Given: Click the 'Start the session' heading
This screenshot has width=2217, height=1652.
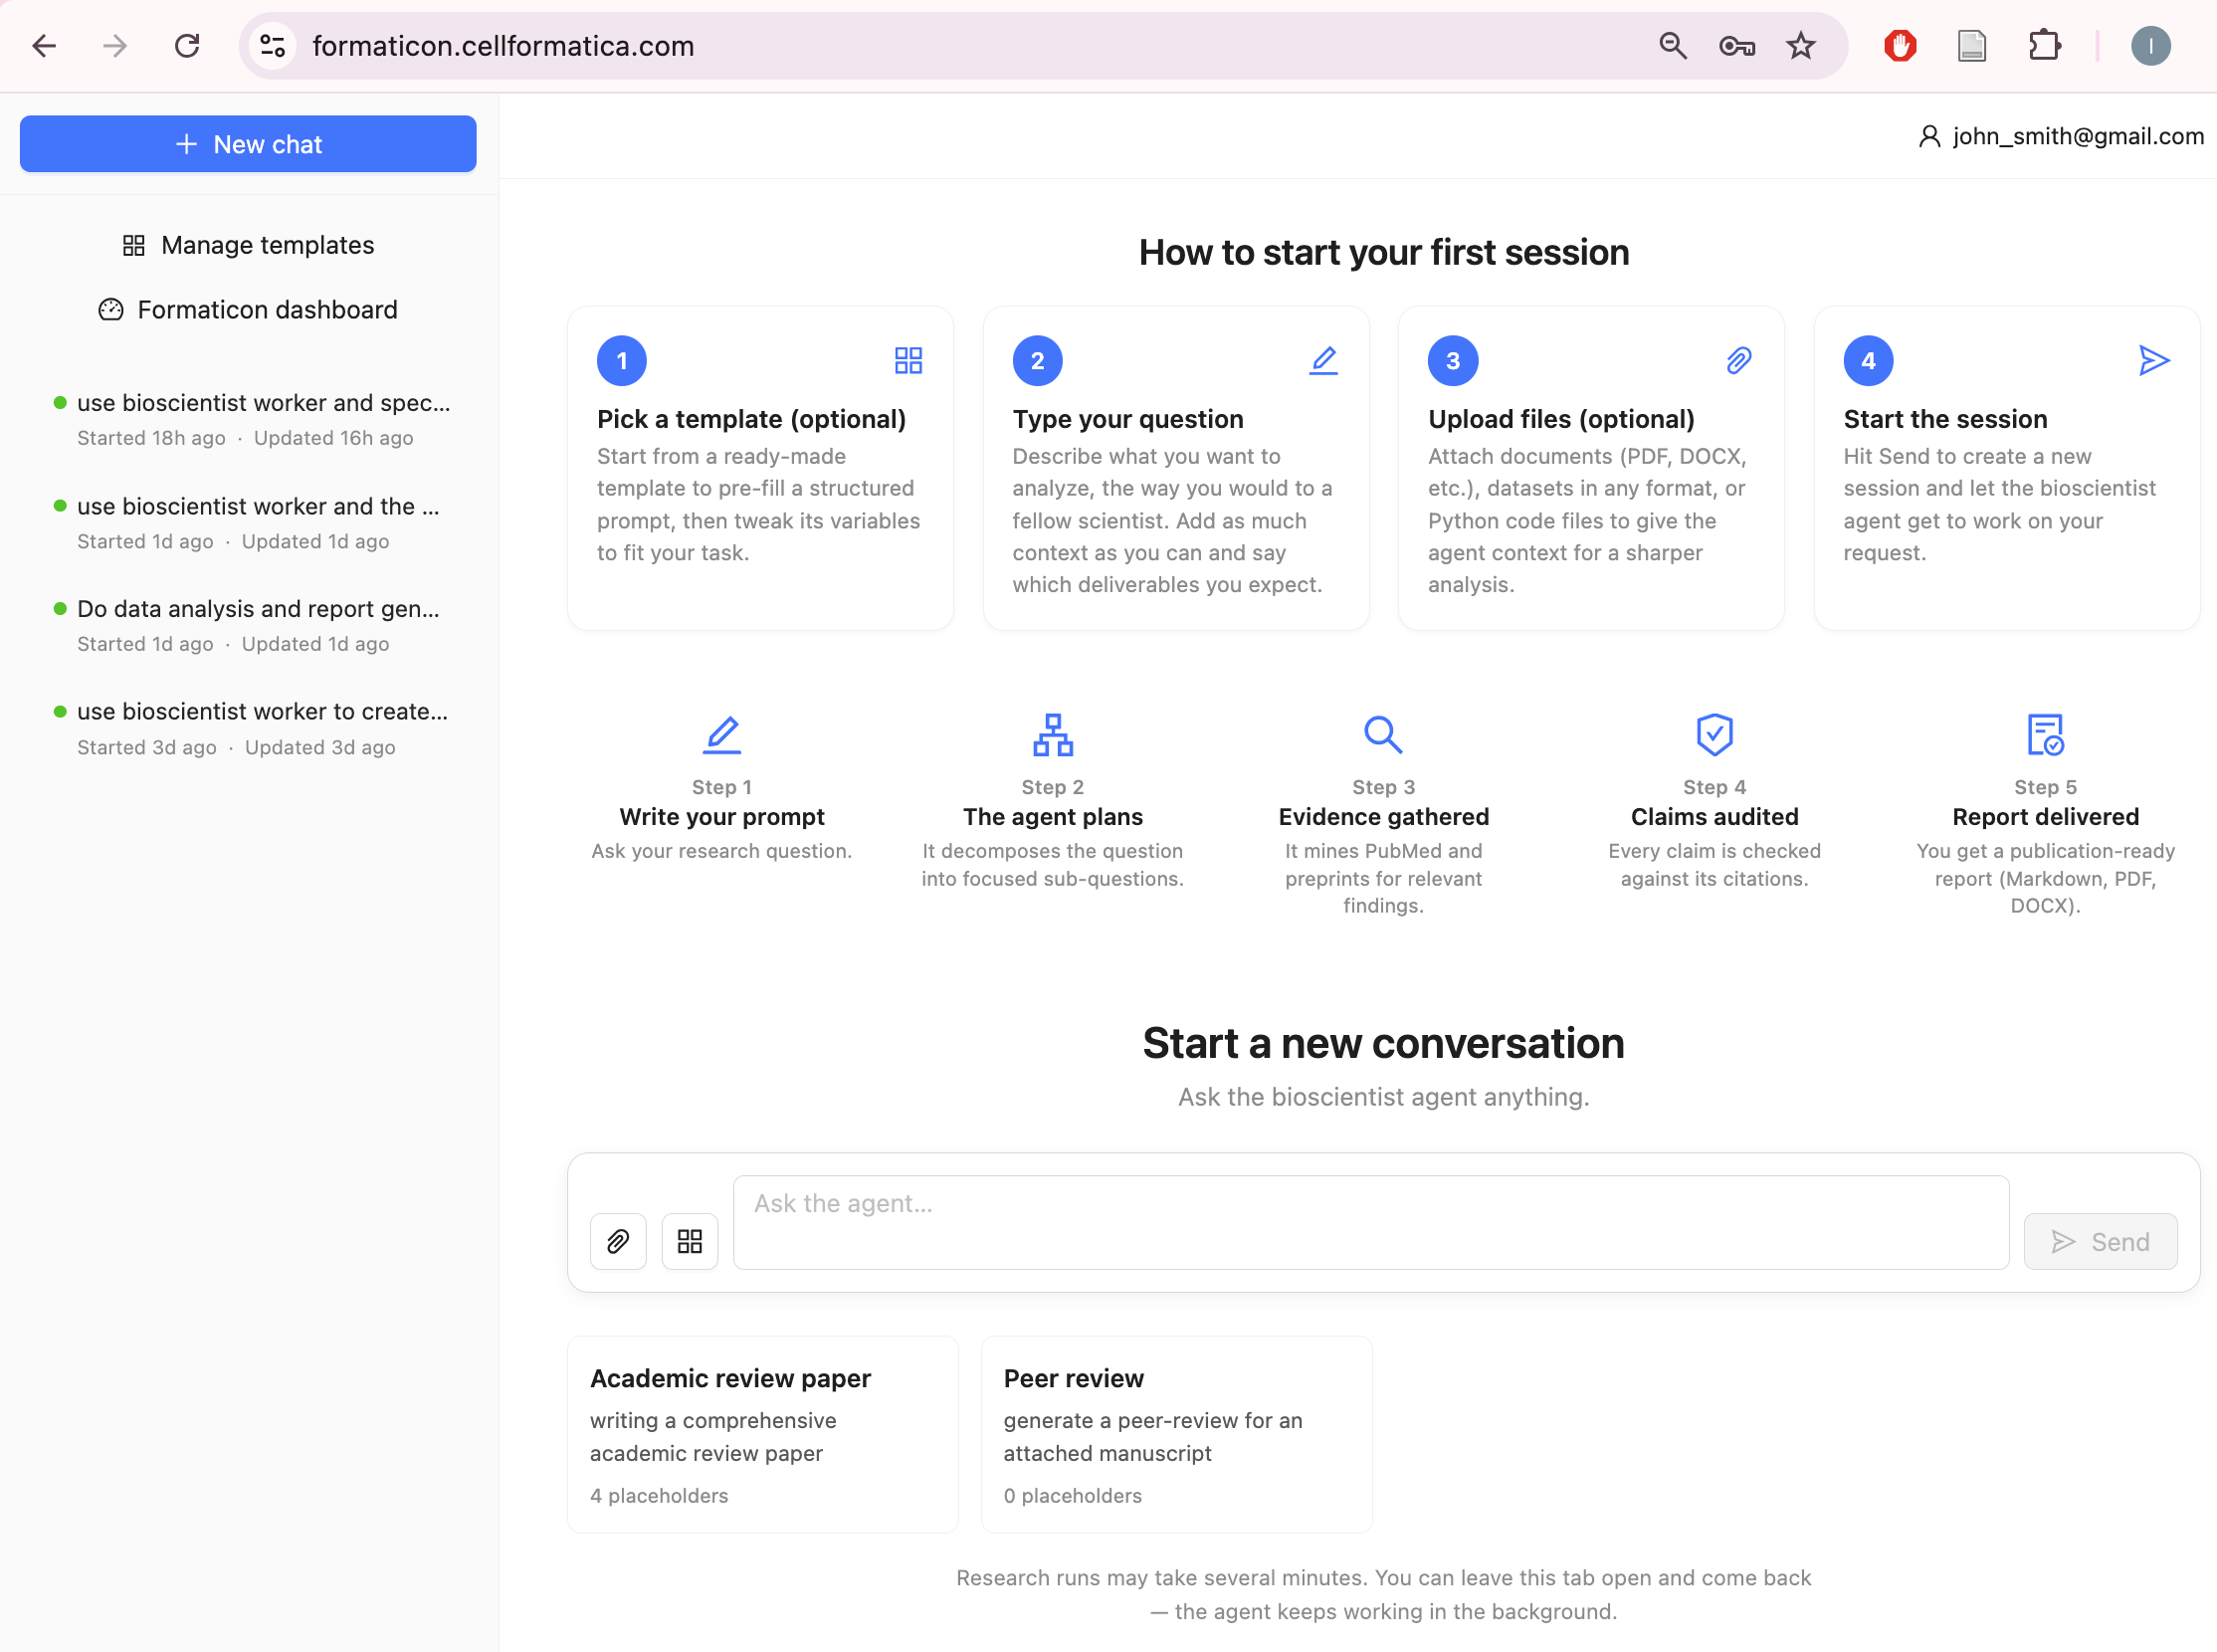Looking at the screenshot, I should click(x=1945, y=419).
